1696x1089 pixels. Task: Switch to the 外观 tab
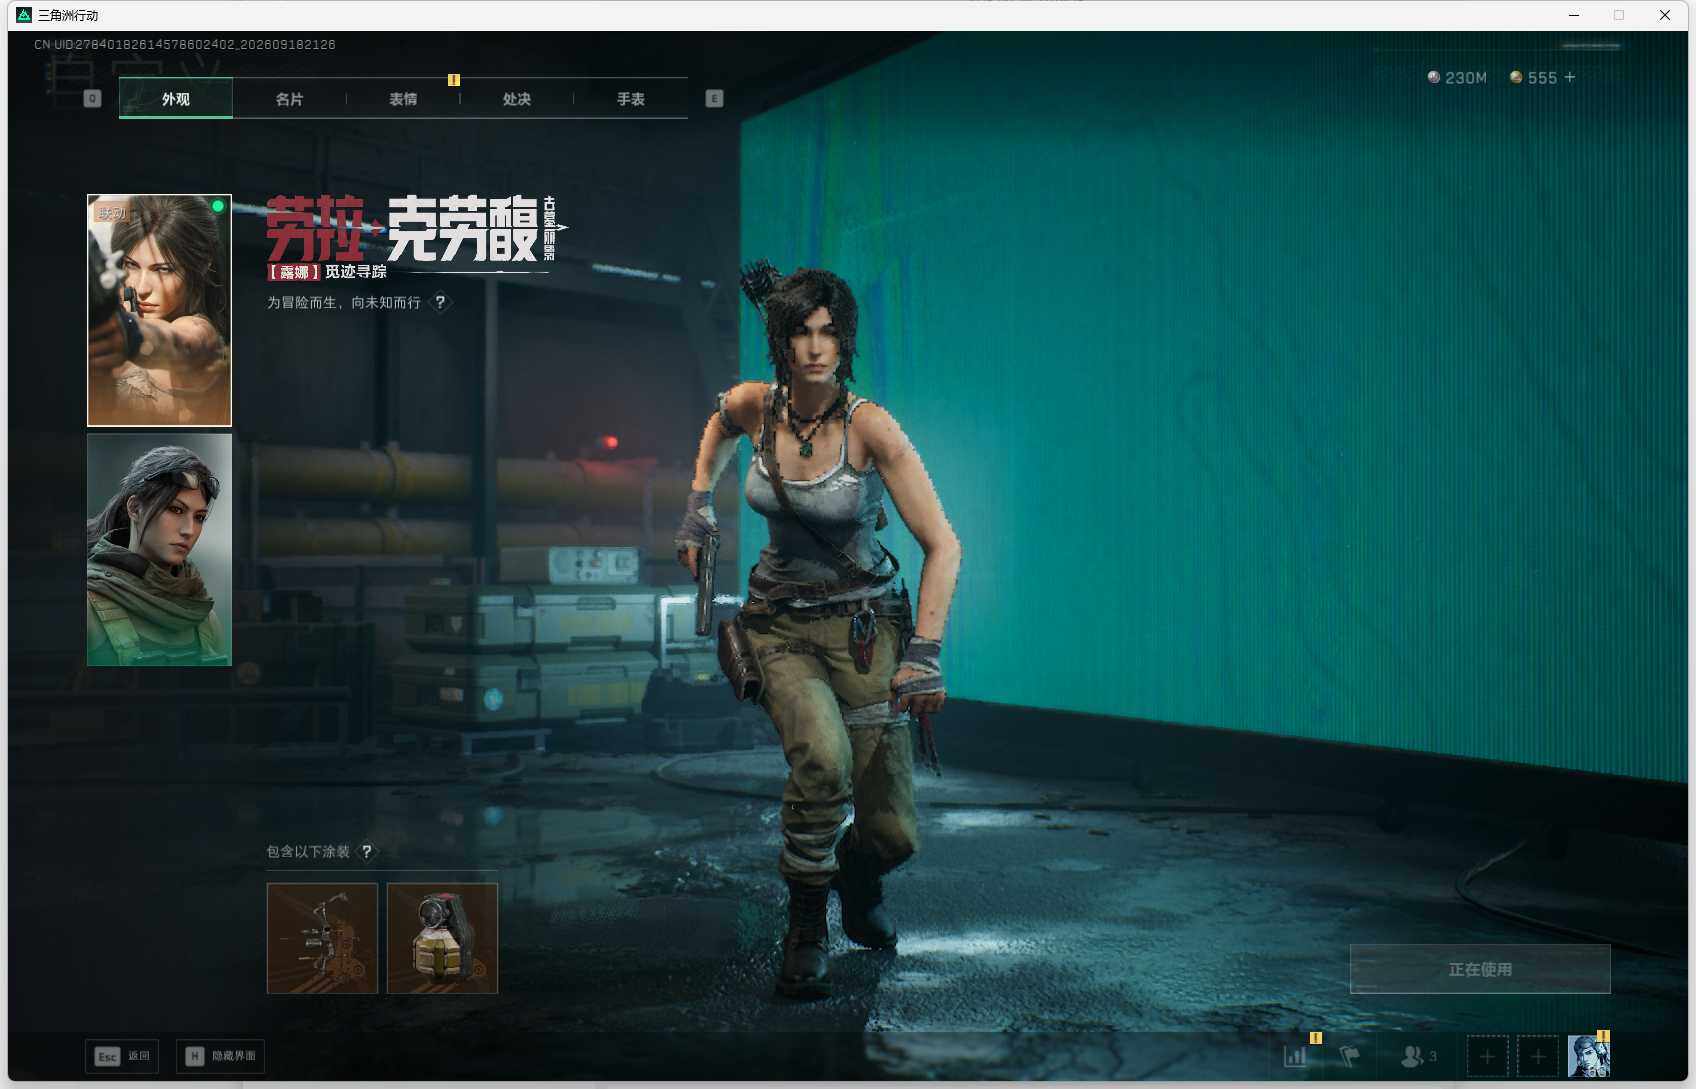point(176,98)
